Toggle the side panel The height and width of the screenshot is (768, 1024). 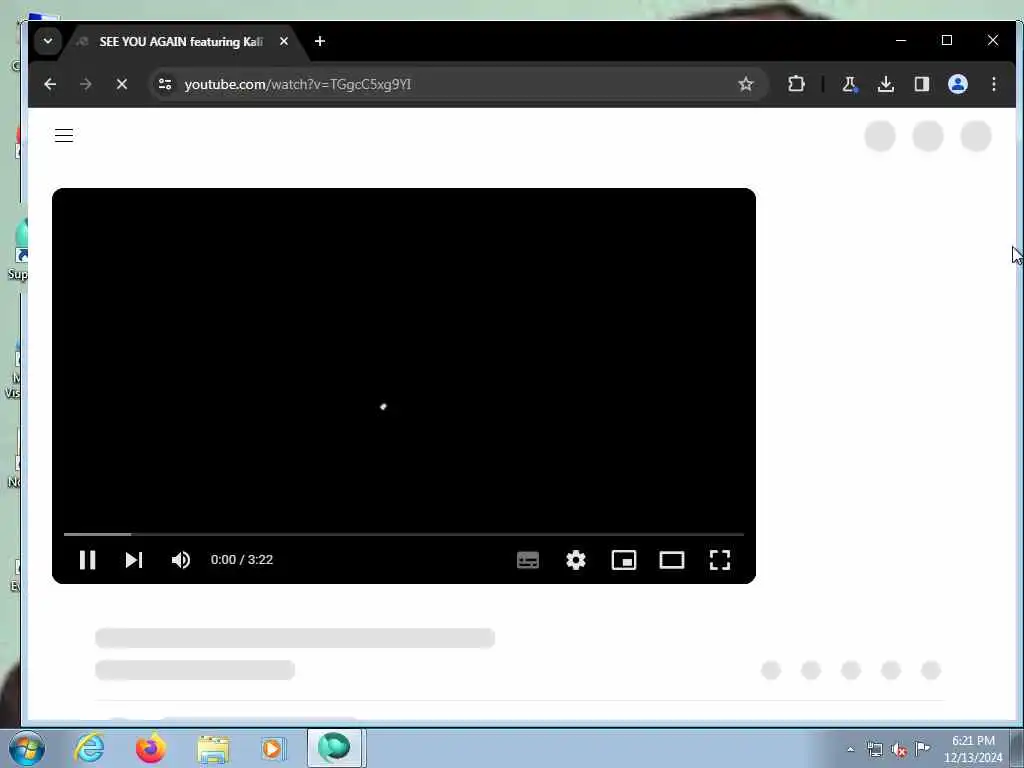(x=921, y=84)
